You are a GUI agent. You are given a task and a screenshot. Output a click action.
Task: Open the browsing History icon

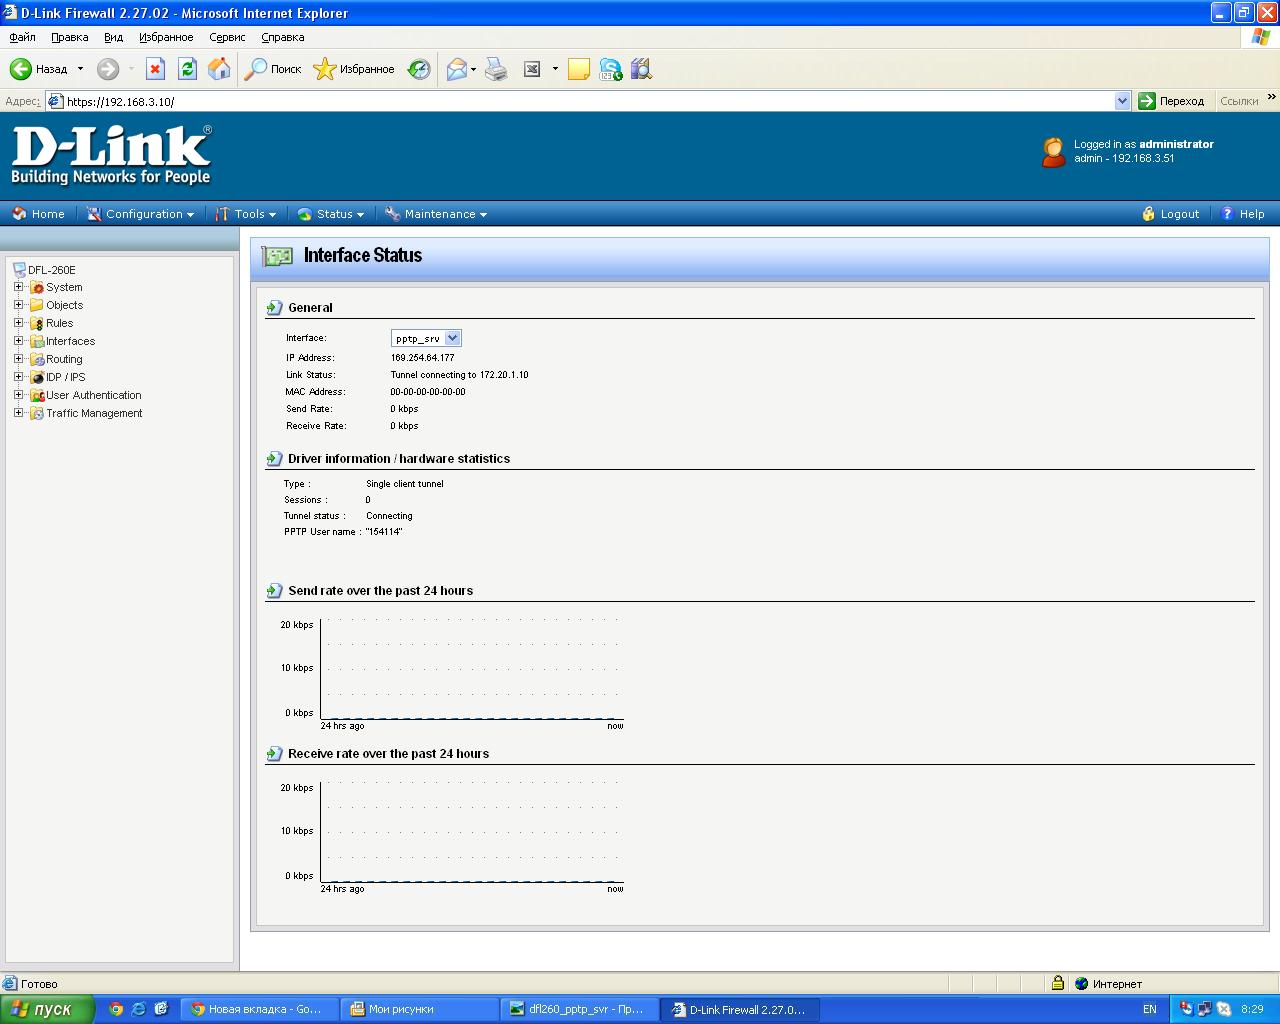pos(419,69)
